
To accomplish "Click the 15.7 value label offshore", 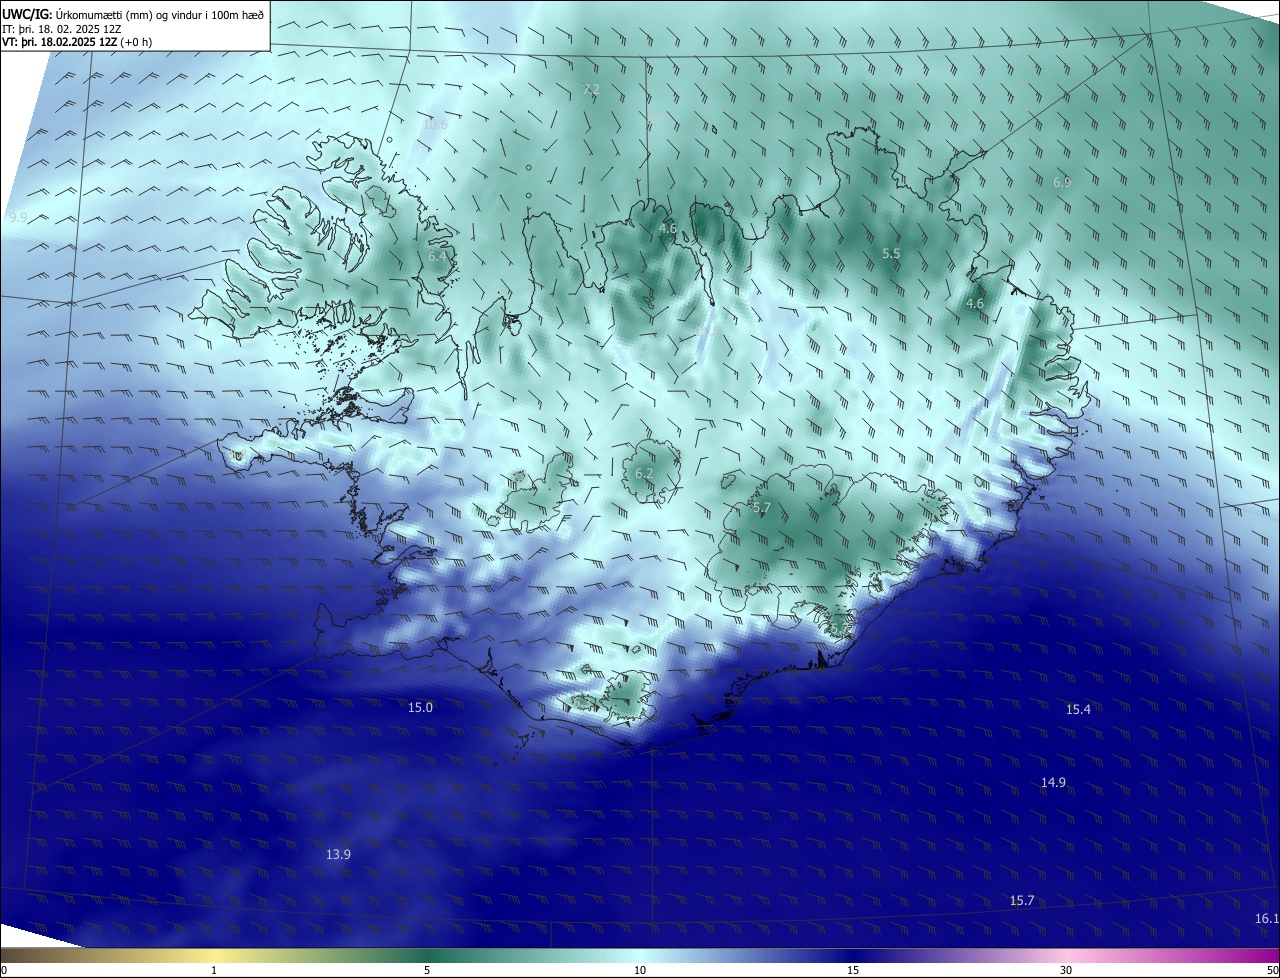I will [x=1022, y=900].
